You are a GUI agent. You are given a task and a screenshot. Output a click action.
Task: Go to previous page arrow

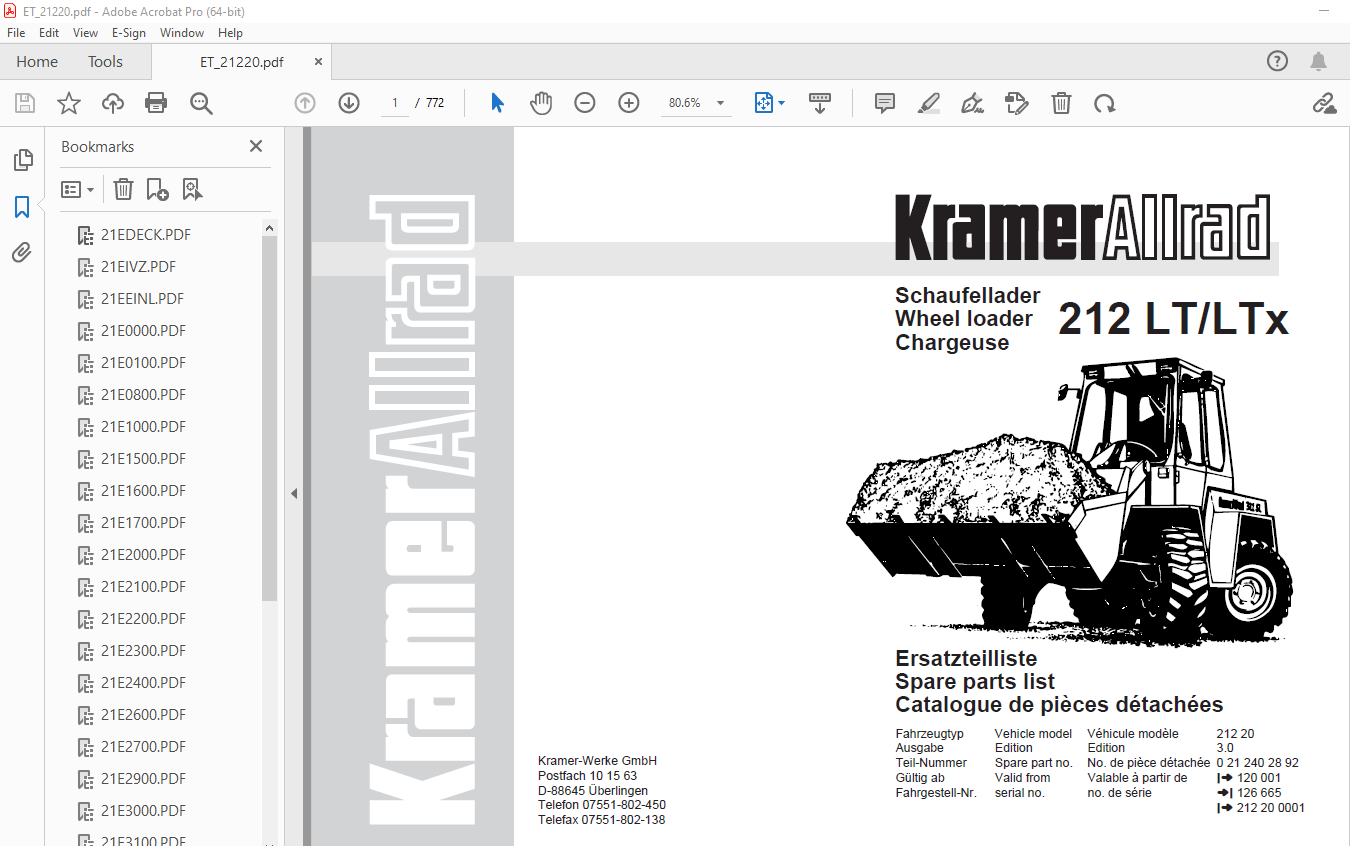point(305,103)
